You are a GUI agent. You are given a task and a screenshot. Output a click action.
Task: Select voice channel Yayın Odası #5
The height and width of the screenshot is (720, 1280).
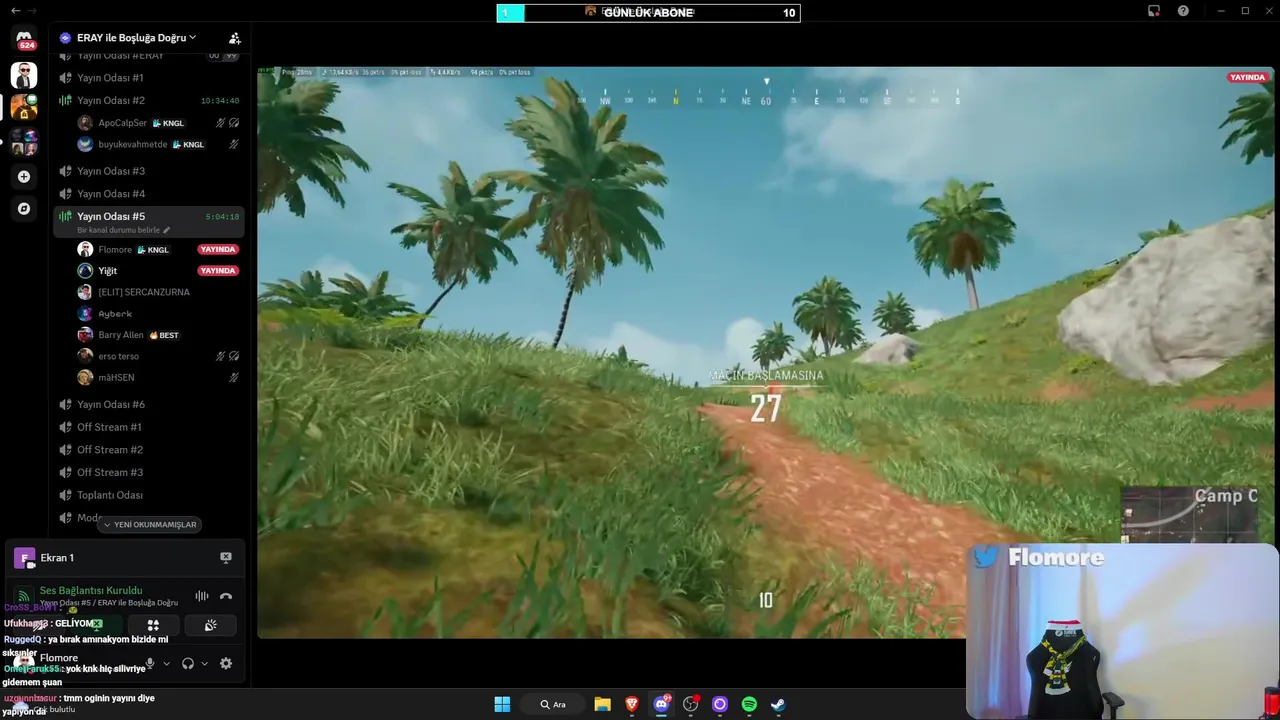(x=148, y=222)
